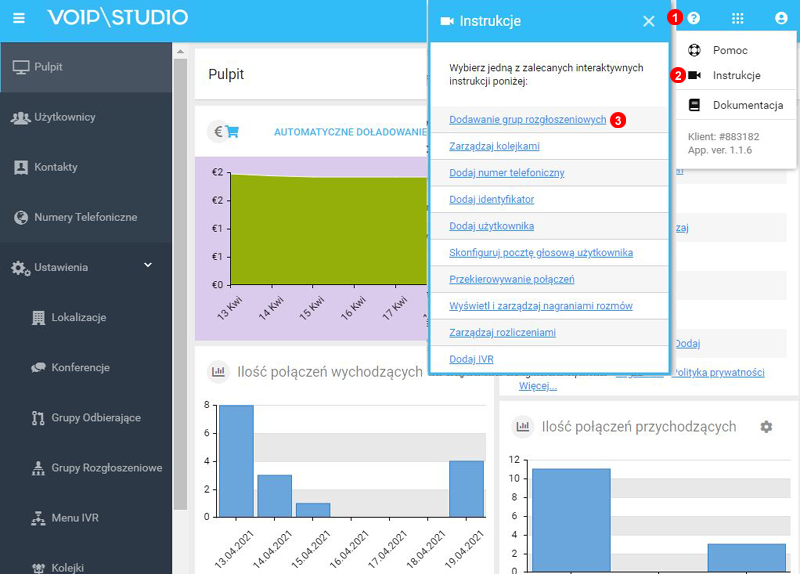Open the hamburger menu icon
Screen dimensions: 800x574
pos(19,18)
